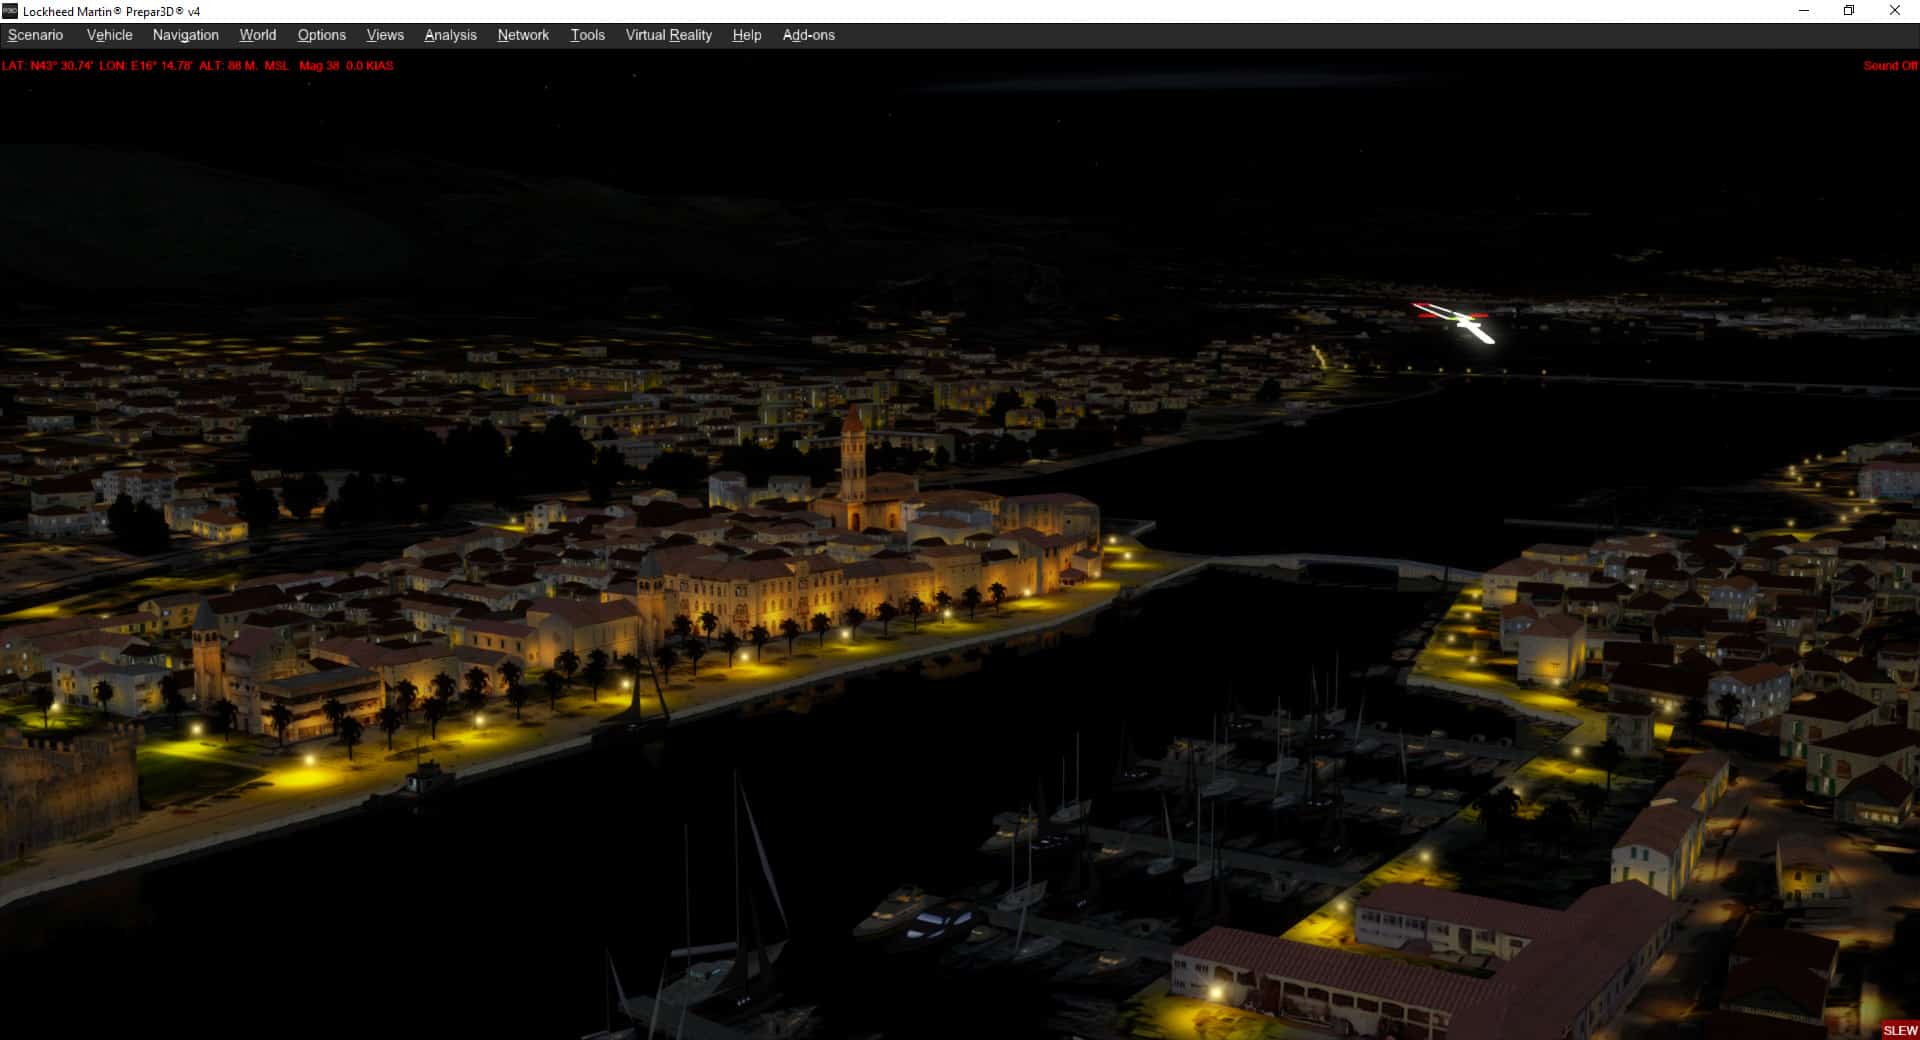Open the Vehicle menu
The width and height of the screenshot is (1920, 1040).
click(x=109, y=35)
